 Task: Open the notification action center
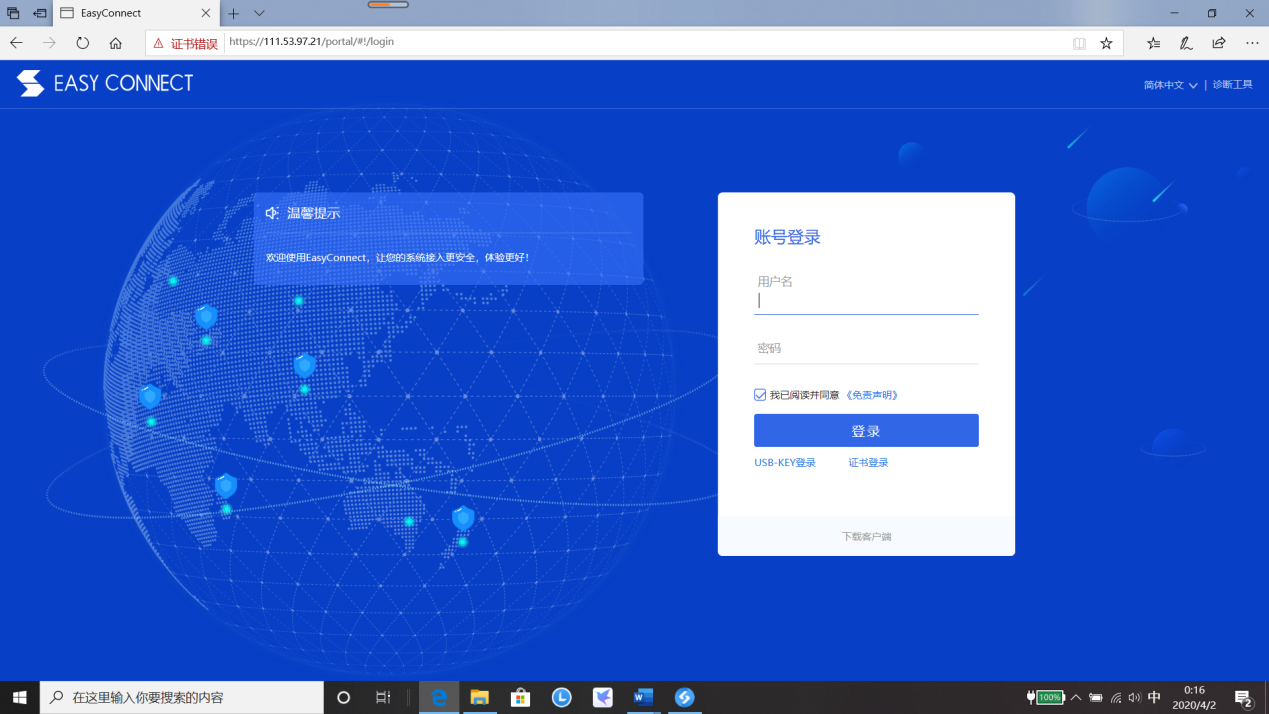tap(1244, 698)
